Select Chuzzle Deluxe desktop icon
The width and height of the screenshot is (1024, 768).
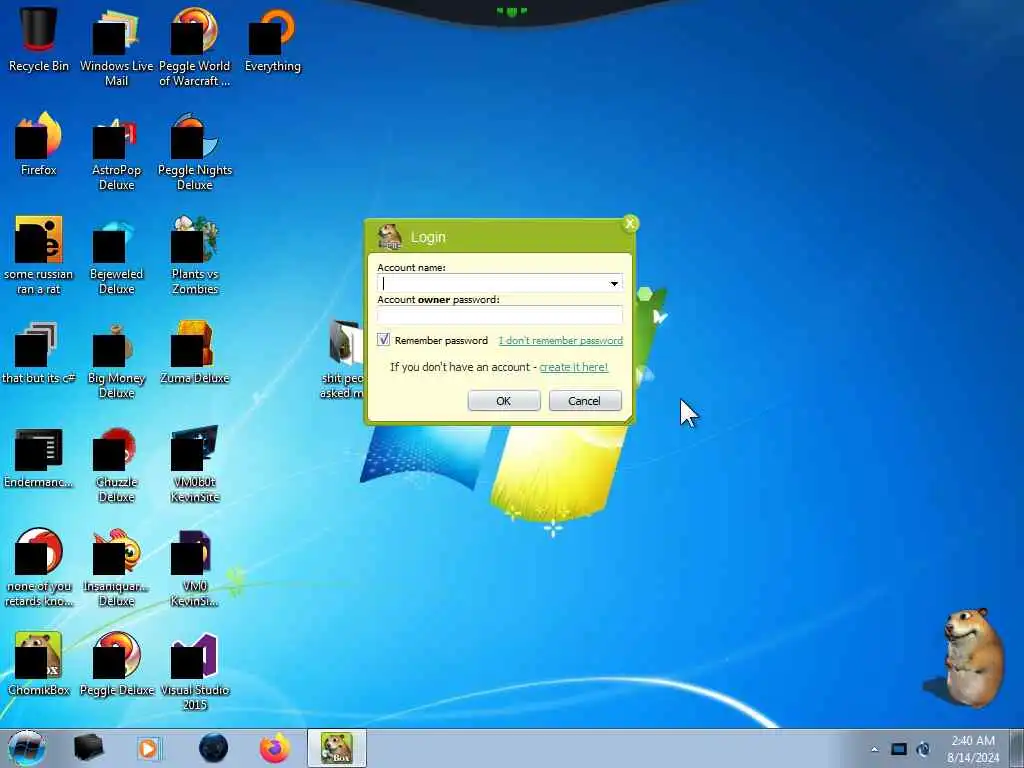pyautogui.click(x=116, y=464)
